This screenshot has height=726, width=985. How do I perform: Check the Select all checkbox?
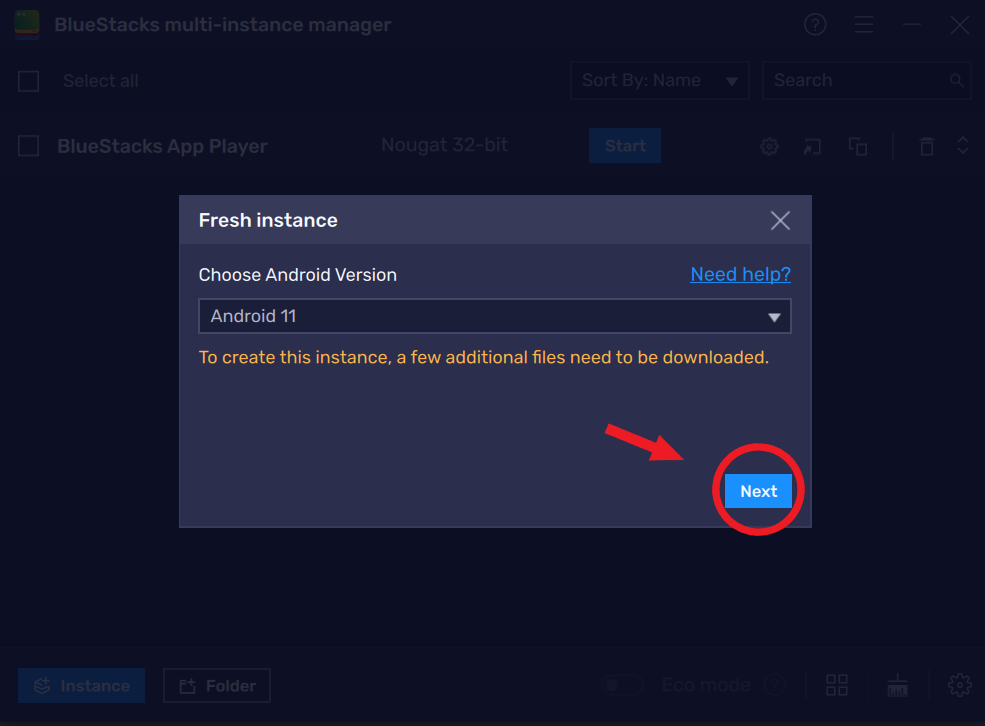28,81
